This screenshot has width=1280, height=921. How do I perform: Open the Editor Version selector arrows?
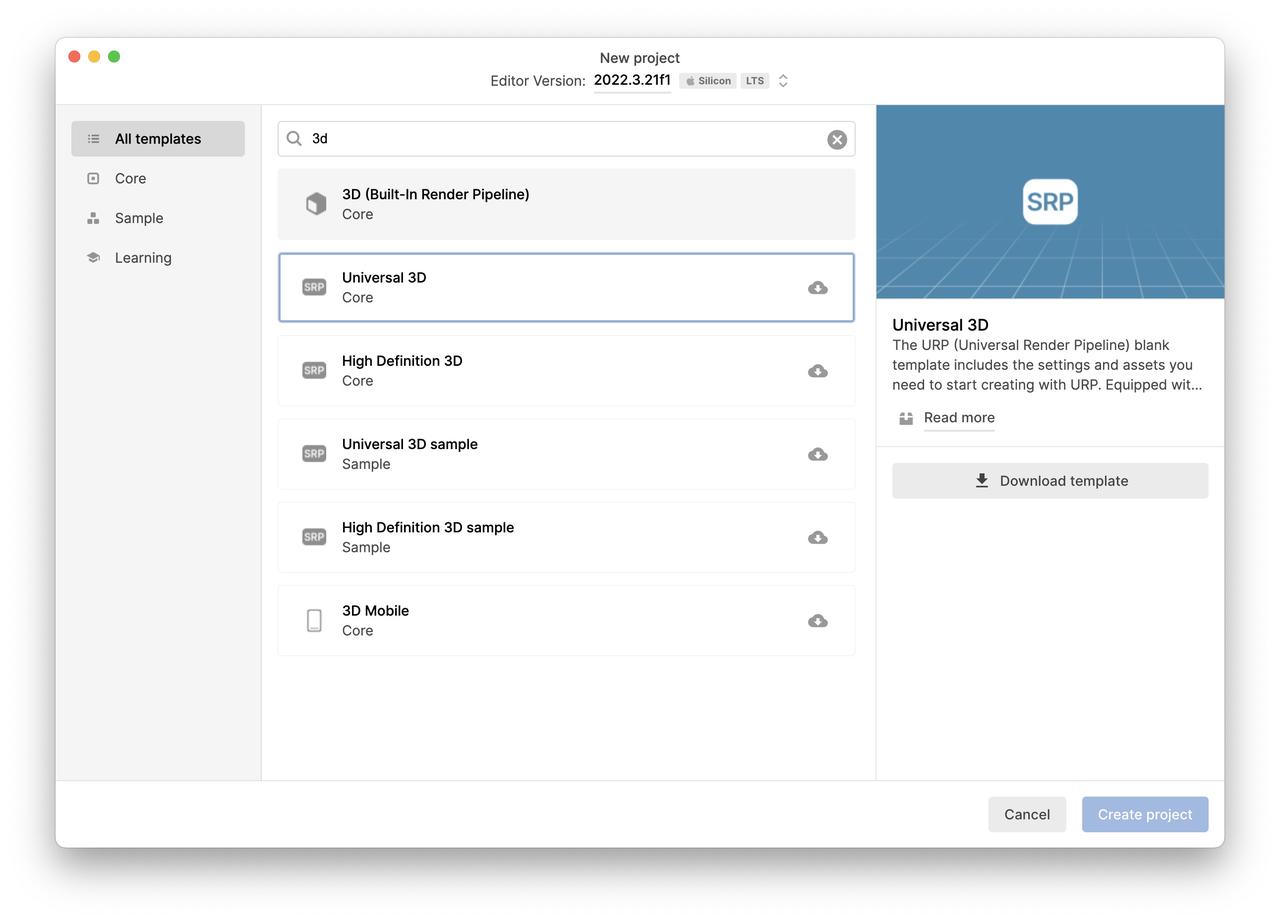(783, 81)
